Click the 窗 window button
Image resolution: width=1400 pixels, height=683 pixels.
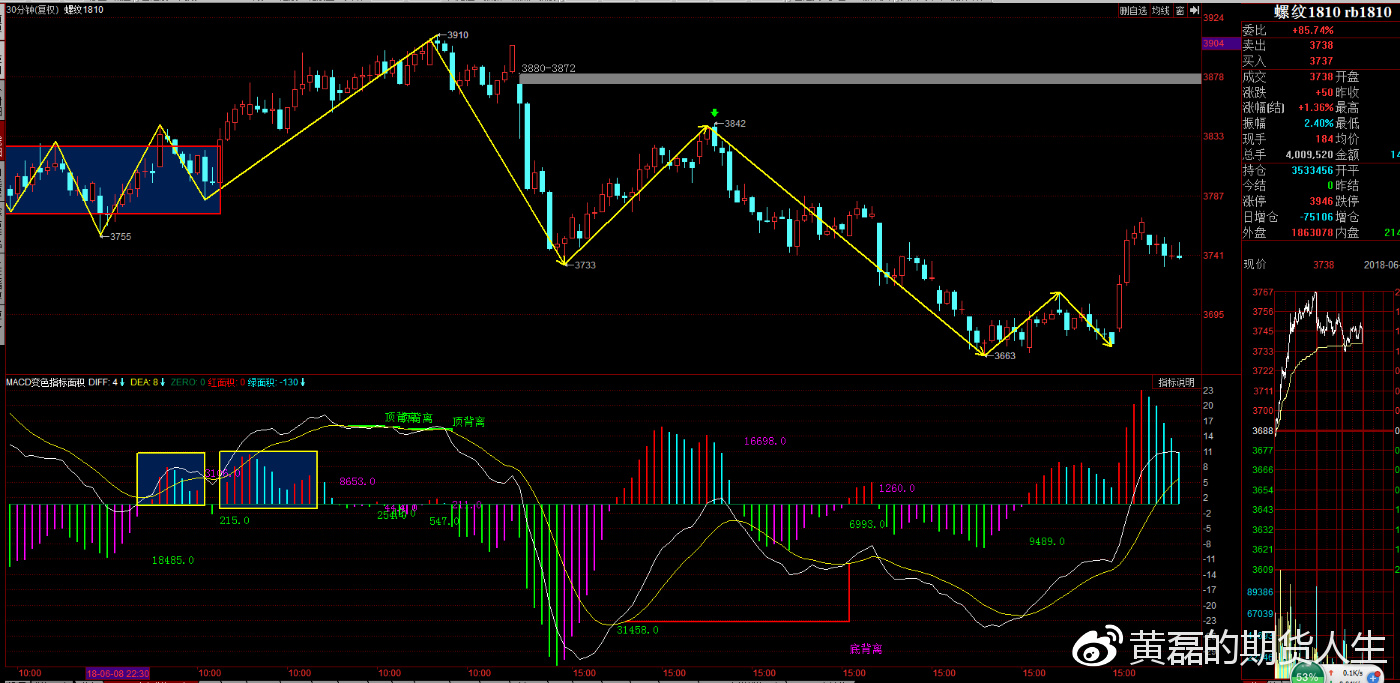pos(1180,10)
